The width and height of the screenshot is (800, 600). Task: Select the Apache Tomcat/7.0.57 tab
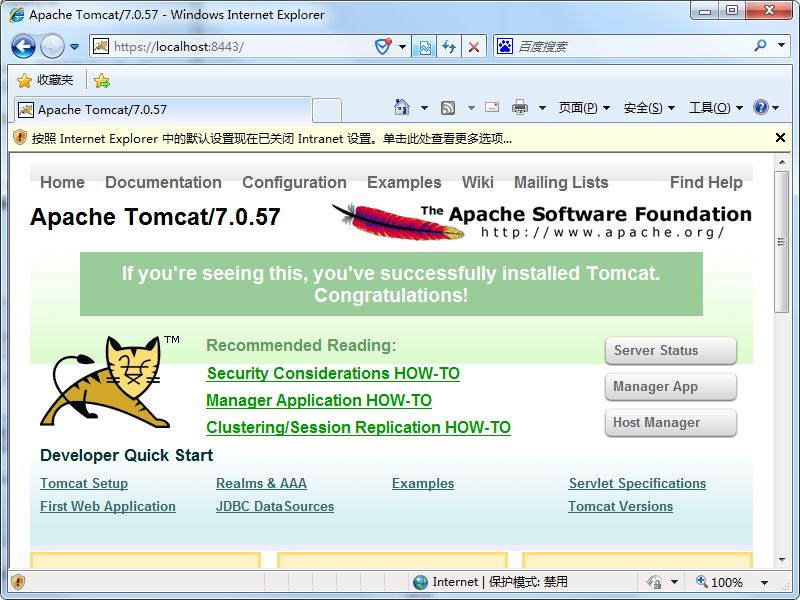click(x=163, y=110)
